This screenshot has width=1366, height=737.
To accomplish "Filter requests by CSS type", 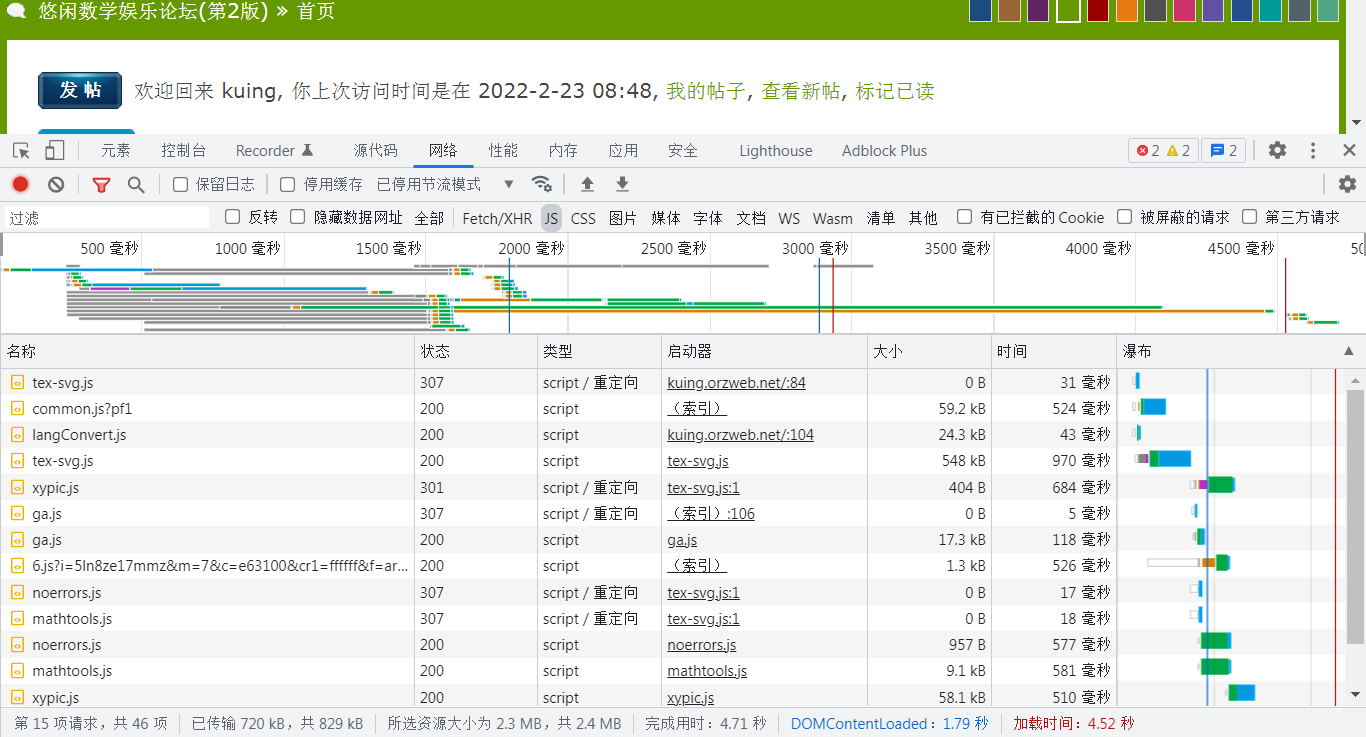I will (x=583, y=218).
